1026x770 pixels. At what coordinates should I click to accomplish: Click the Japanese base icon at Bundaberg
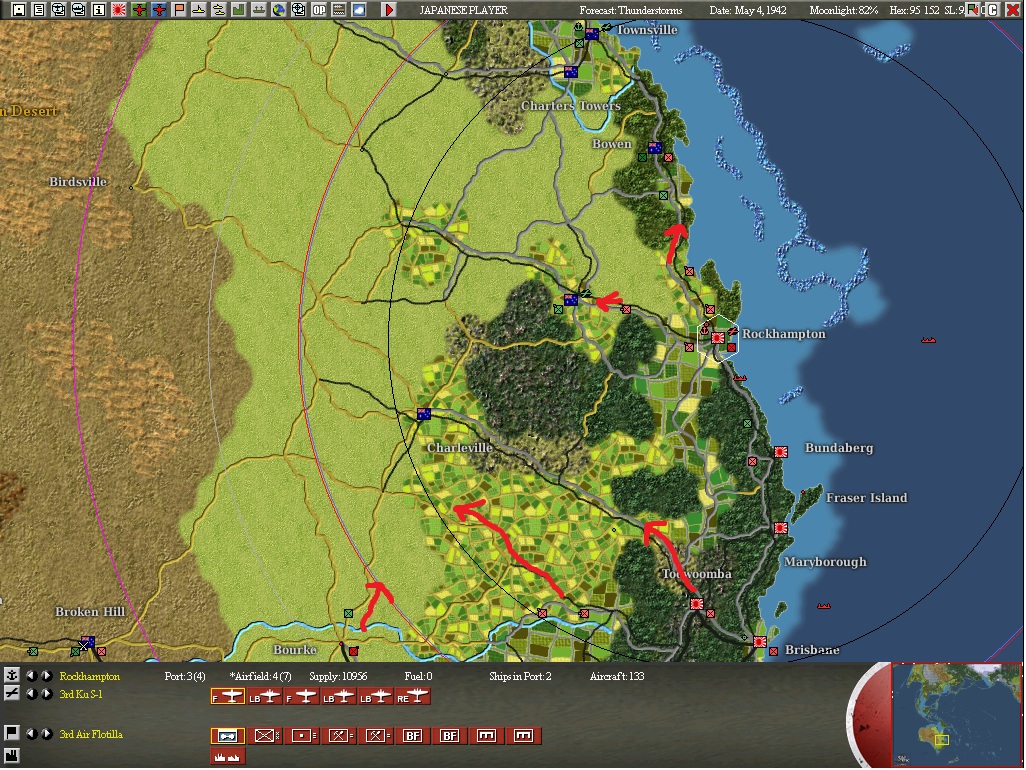click(781, 451)
